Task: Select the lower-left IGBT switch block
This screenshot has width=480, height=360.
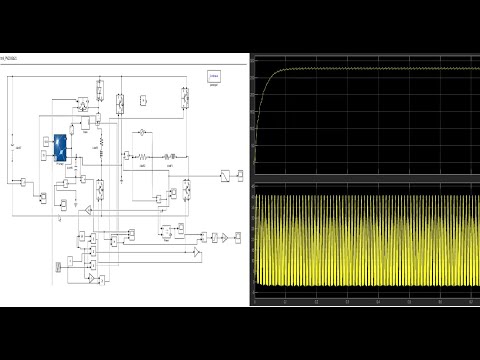Action: [100, 190]
